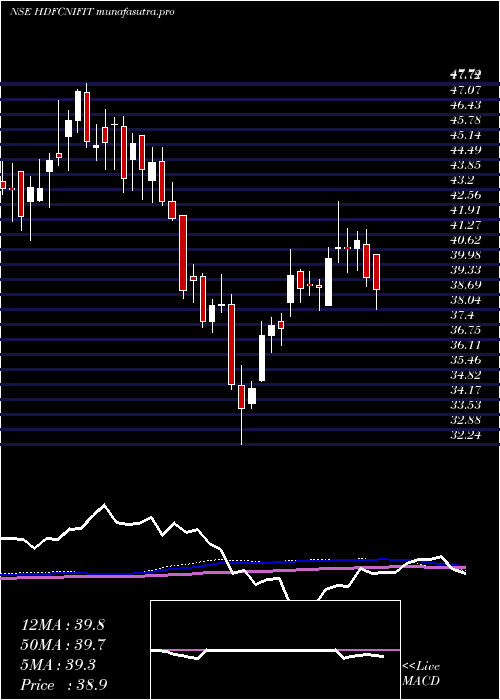Image resolution: width=500 pixels, height=700 pixels.
Task: Click the '<<Live MACD' label
Action: pos(421,674)
